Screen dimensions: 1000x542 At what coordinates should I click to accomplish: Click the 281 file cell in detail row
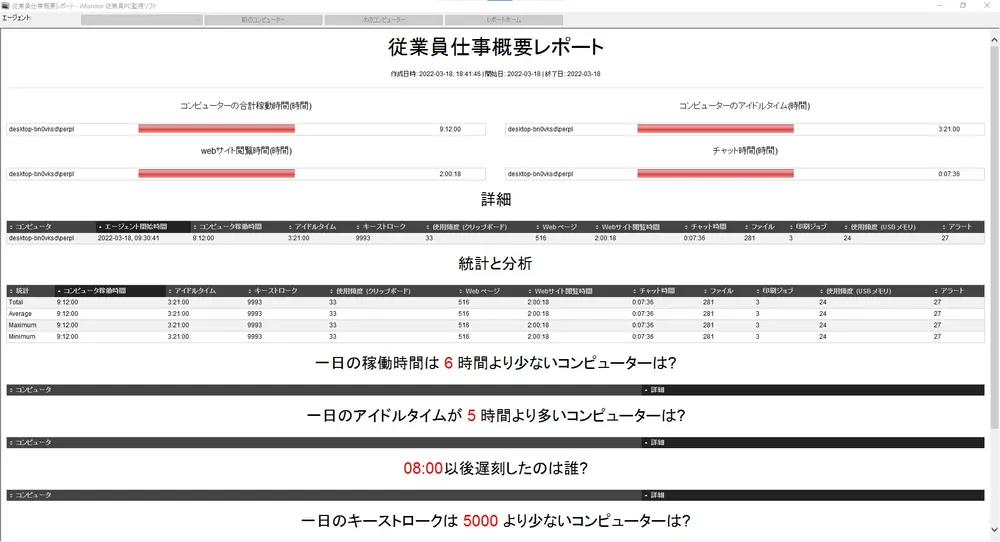(x=749, y=238)
